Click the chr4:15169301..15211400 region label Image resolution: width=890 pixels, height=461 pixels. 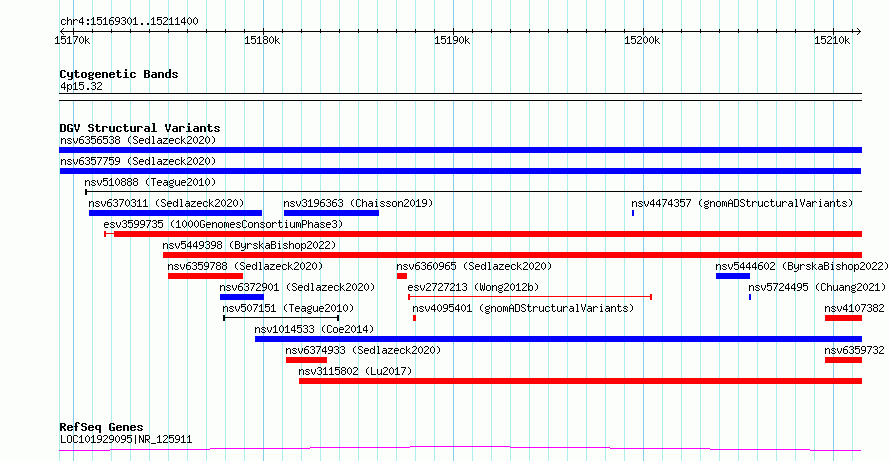[x=129, y=22]
